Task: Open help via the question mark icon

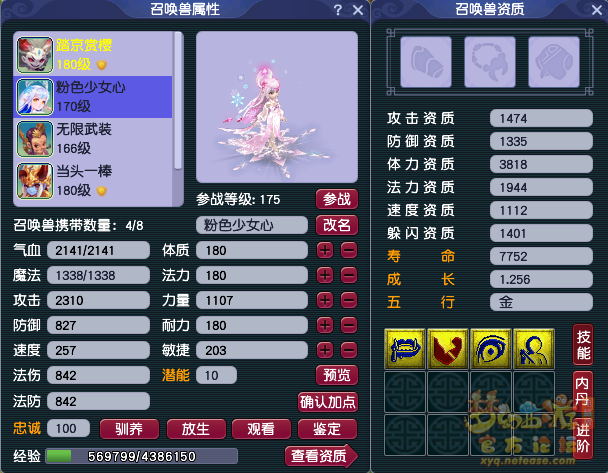Action: (338, 10)
